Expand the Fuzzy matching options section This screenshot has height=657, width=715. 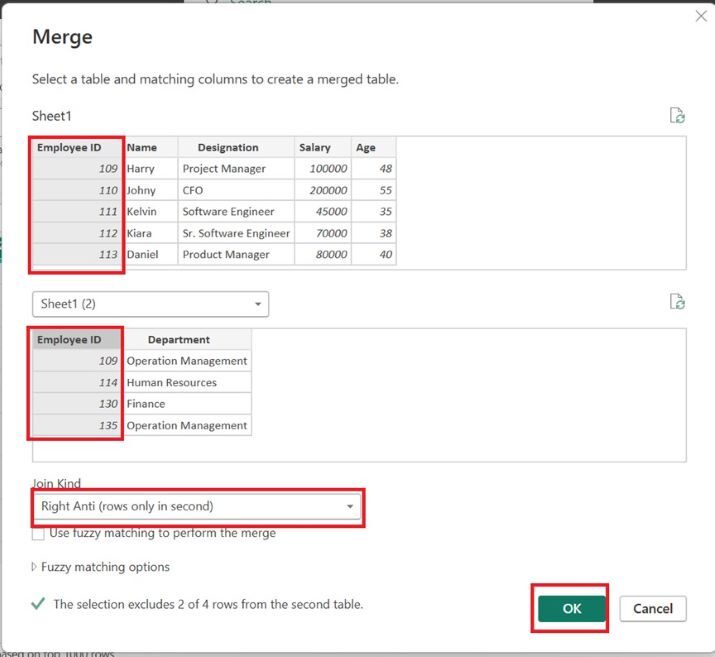point(36,567)
